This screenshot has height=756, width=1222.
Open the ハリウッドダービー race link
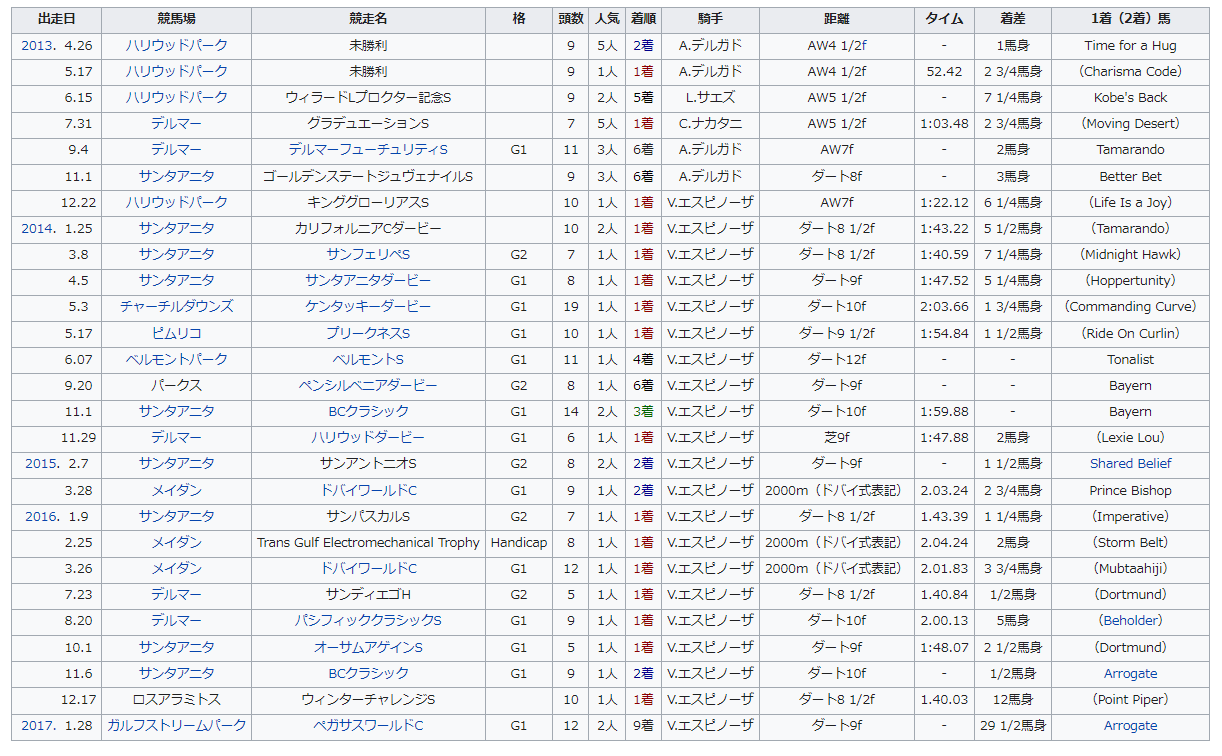click(368, 437)
